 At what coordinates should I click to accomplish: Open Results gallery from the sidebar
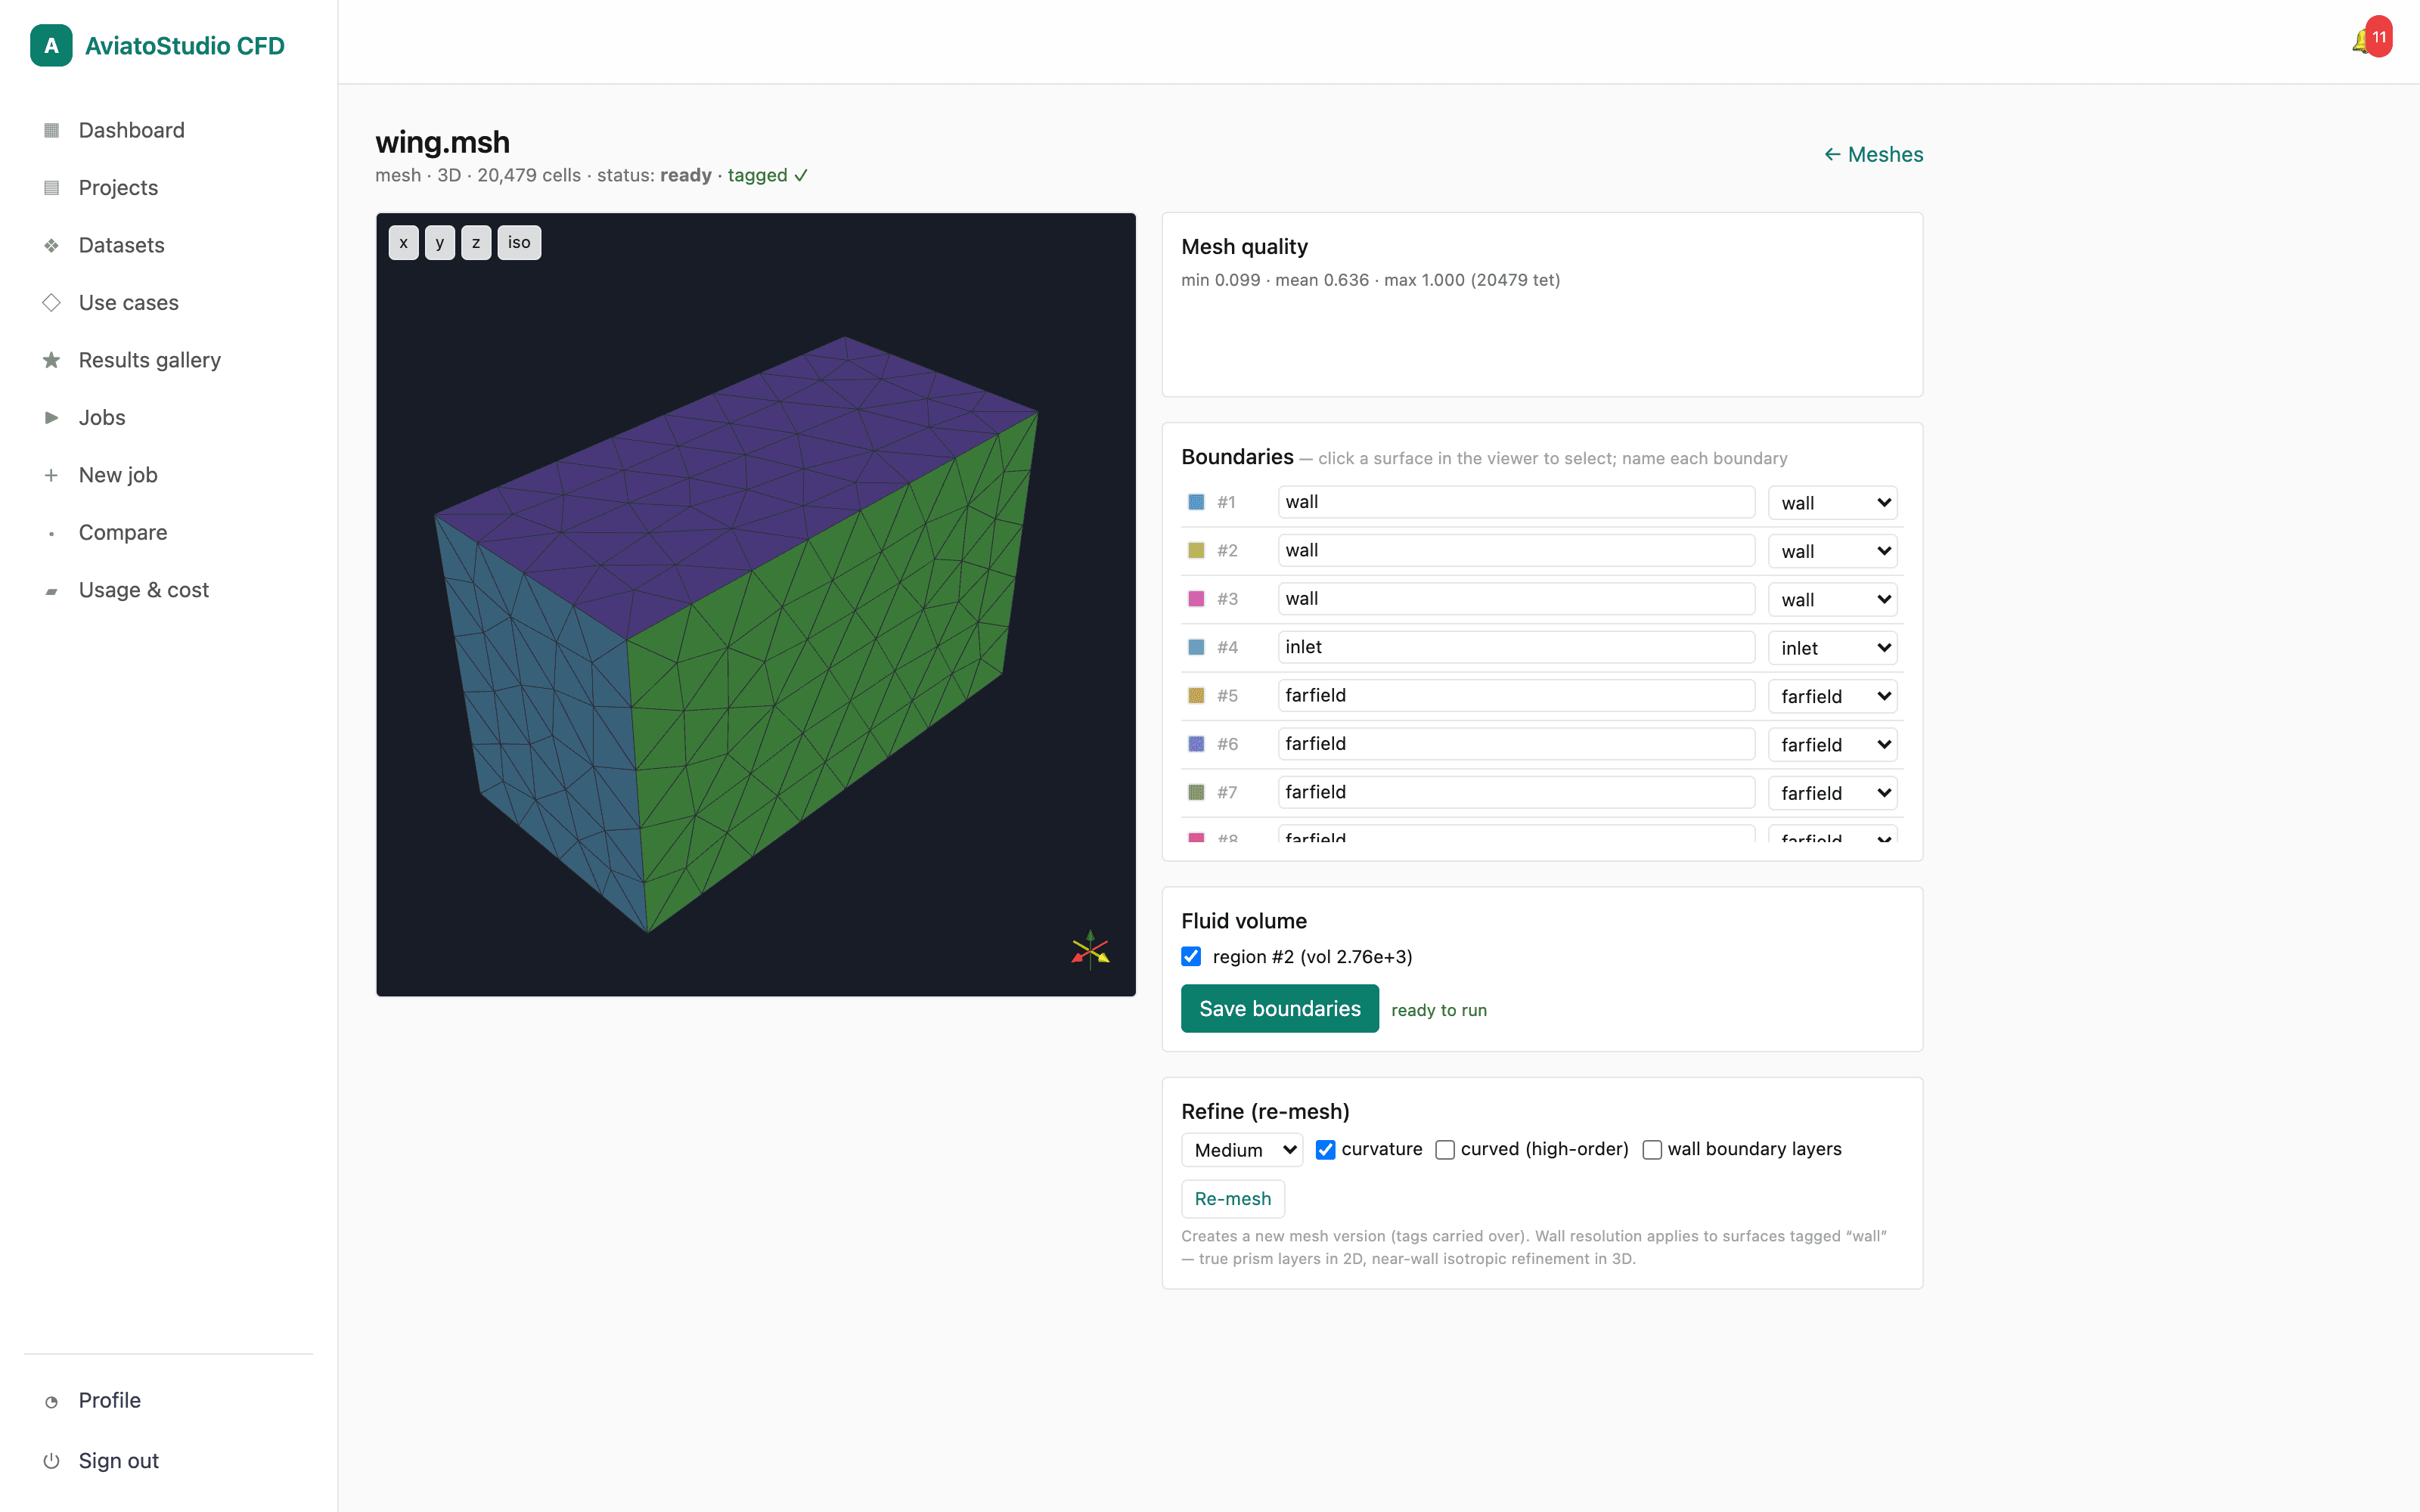point(150,360)
